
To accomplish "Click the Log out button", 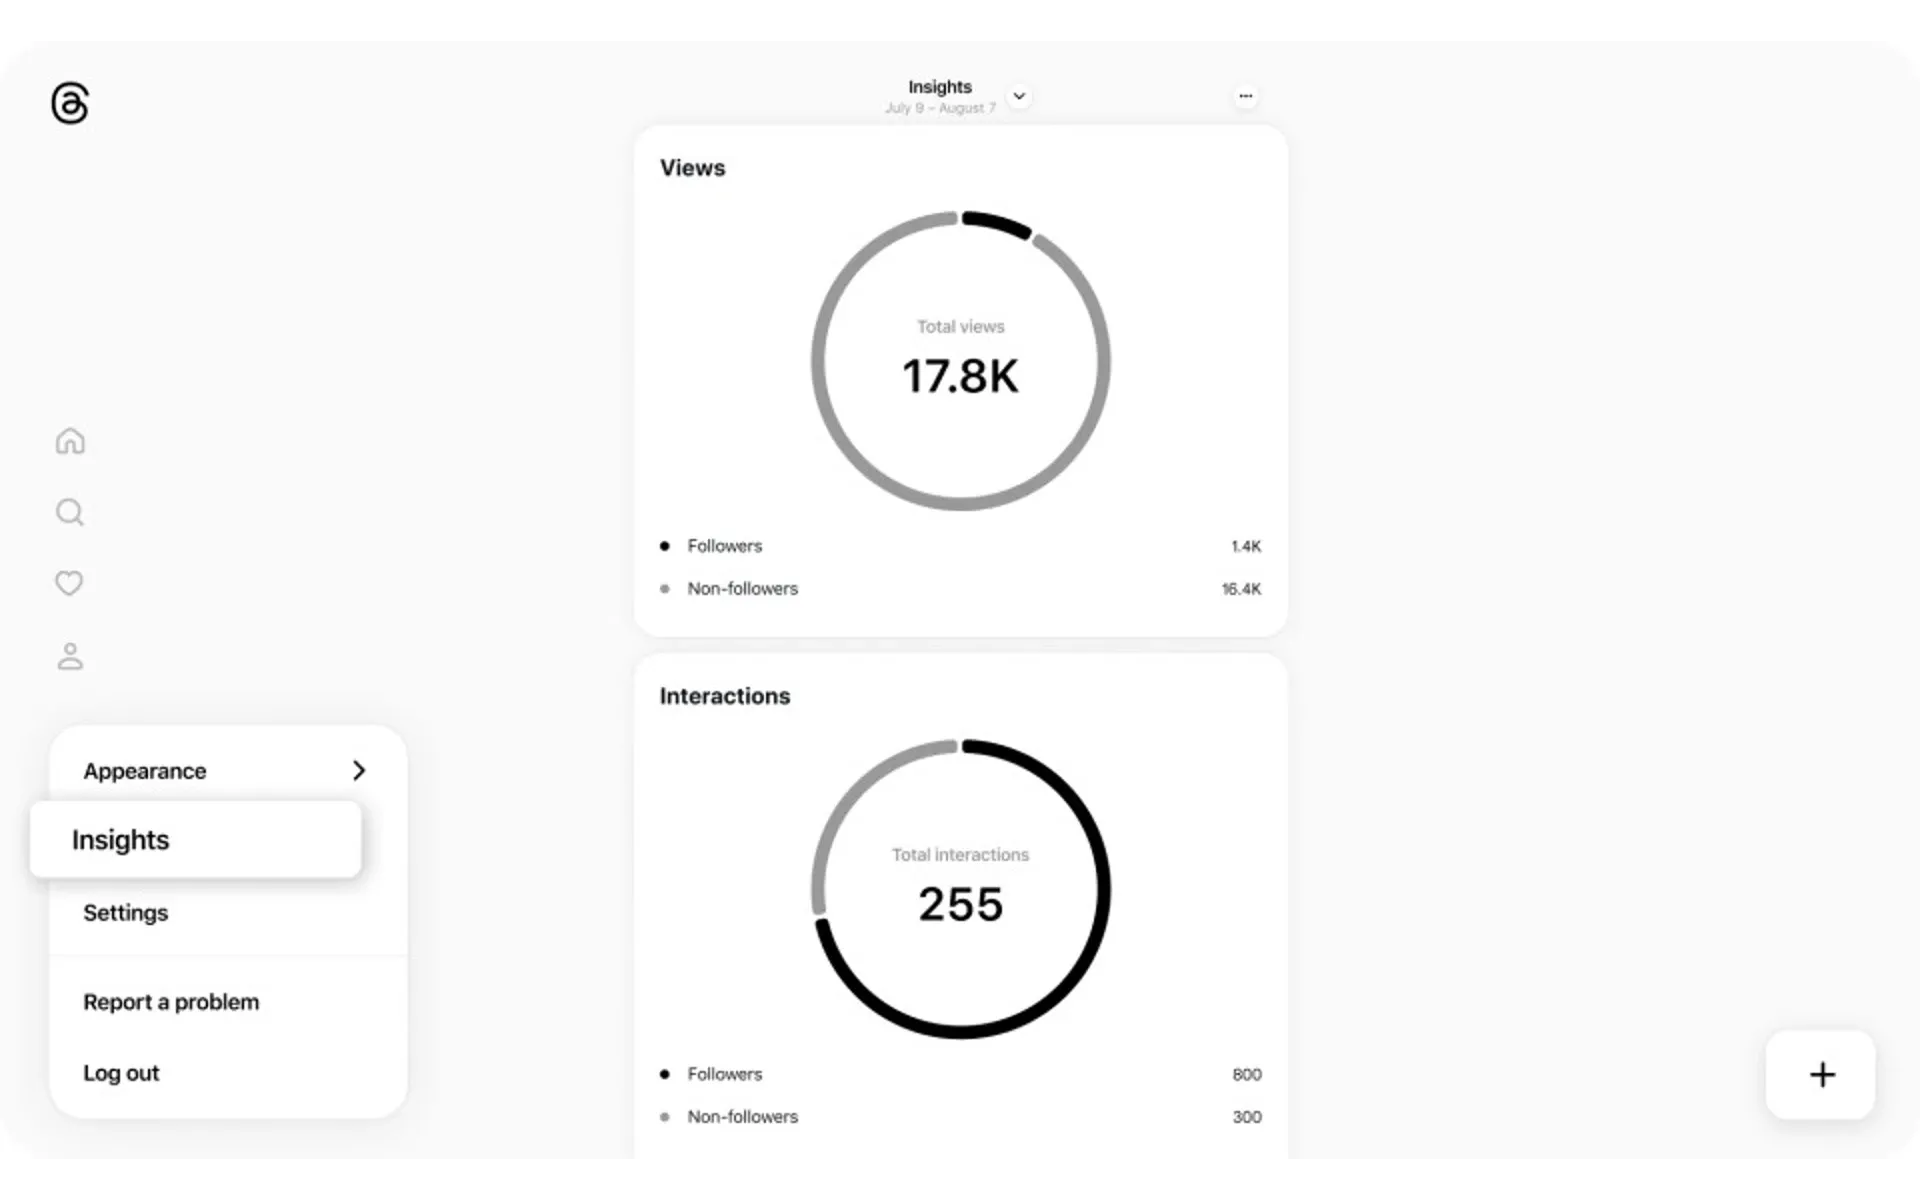I will pos(120,1071).
